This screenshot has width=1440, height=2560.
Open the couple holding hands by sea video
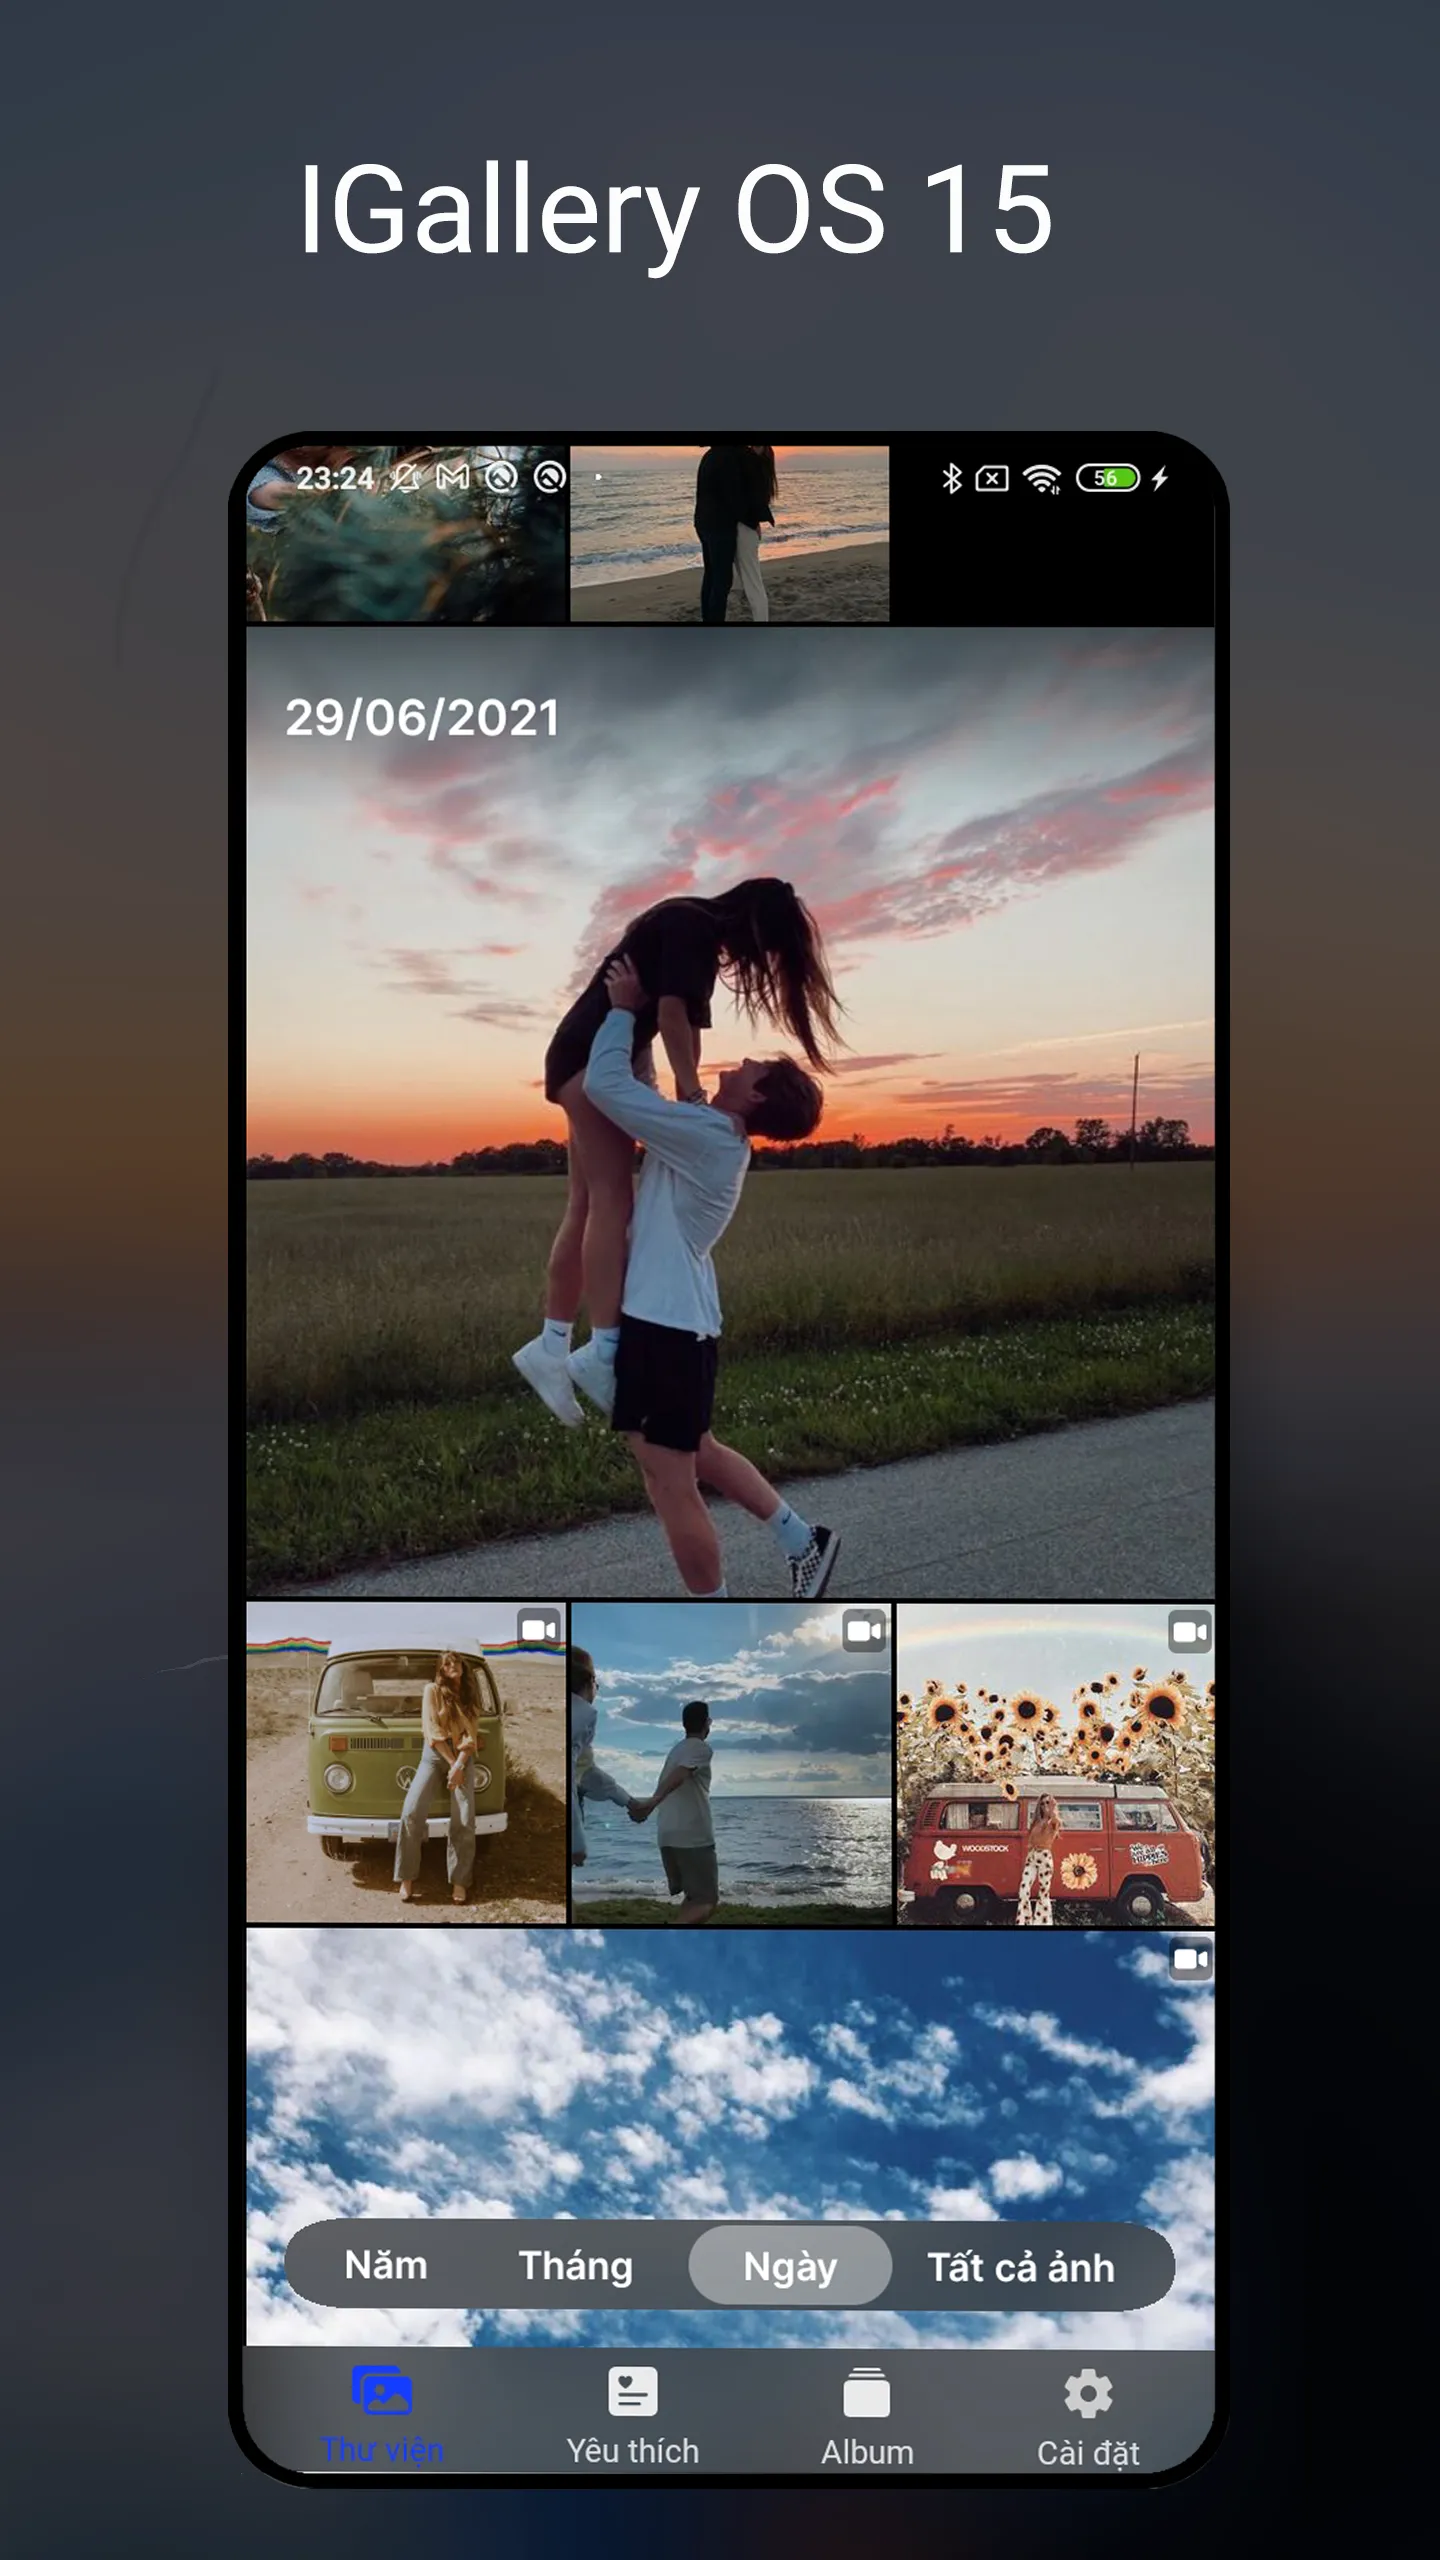pyautogui.click(x=731, y=1763)
